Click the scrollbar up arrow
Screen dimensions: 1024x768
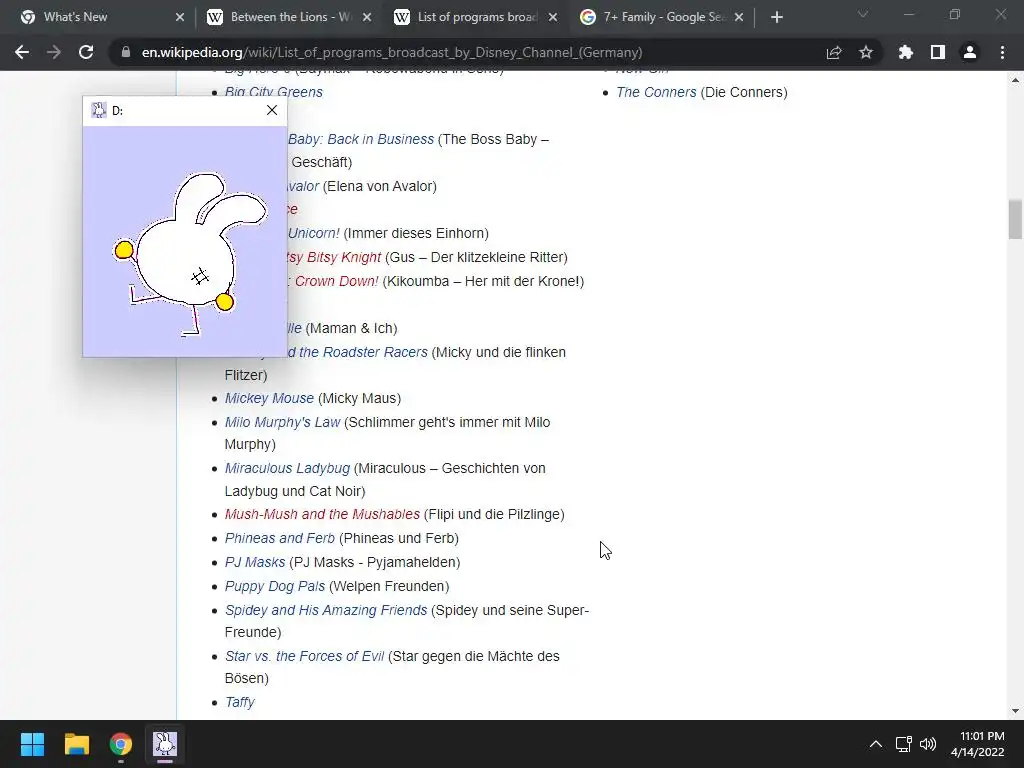click(x=1015, y=80)
